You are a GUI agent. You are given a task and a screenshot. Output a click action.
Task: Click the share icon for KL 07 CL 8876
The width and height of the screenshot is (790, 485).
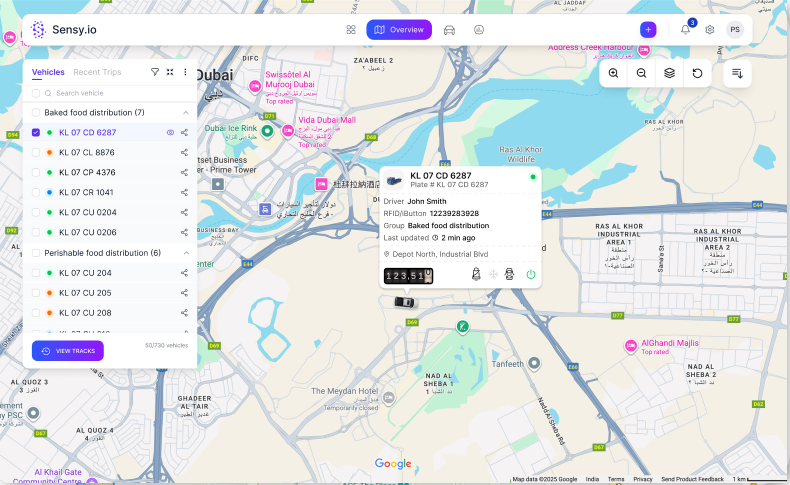click(185, 152)
